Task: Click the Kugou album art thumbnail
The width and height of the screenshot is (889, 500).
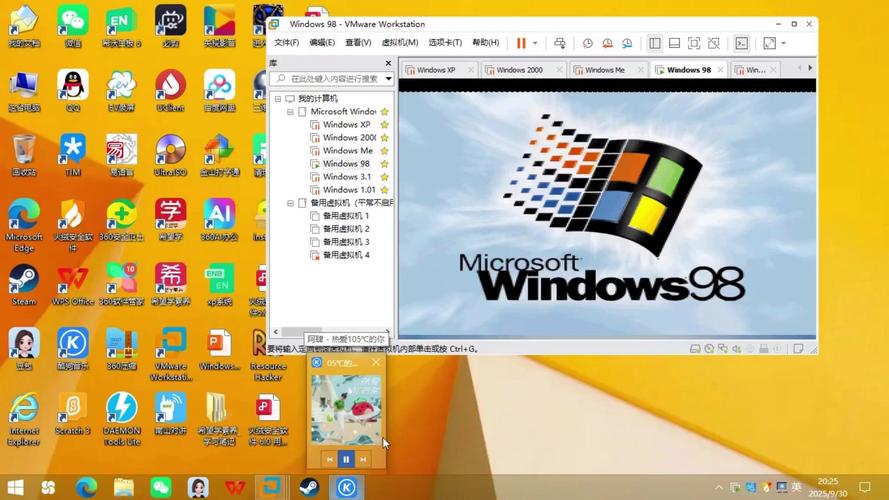Action: (346, 409)
